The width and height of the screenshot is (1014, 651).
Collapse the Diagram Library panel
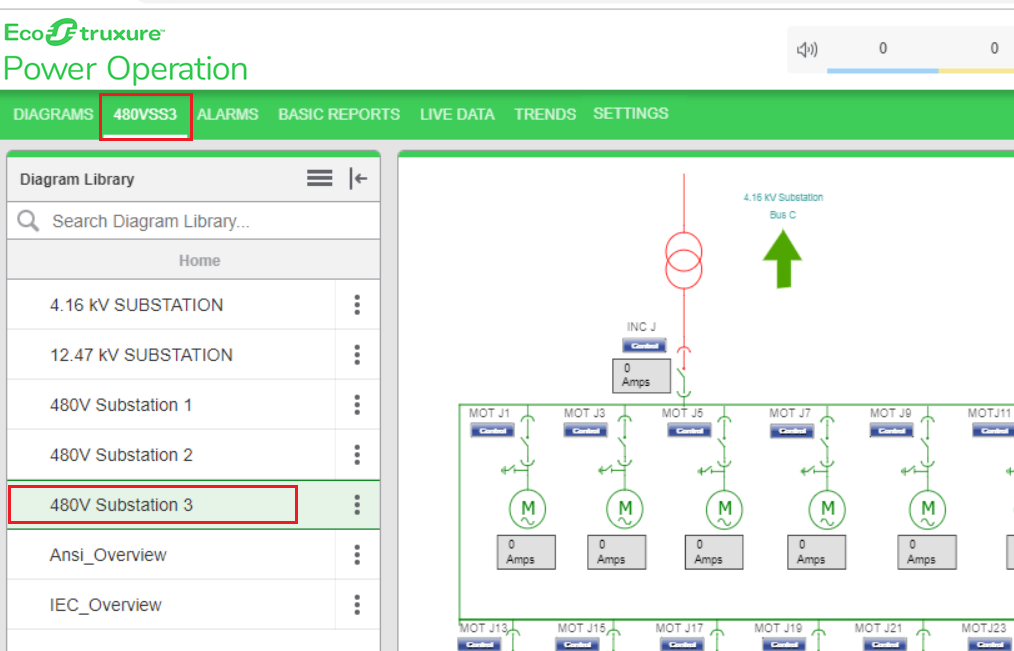pos(358,178)
